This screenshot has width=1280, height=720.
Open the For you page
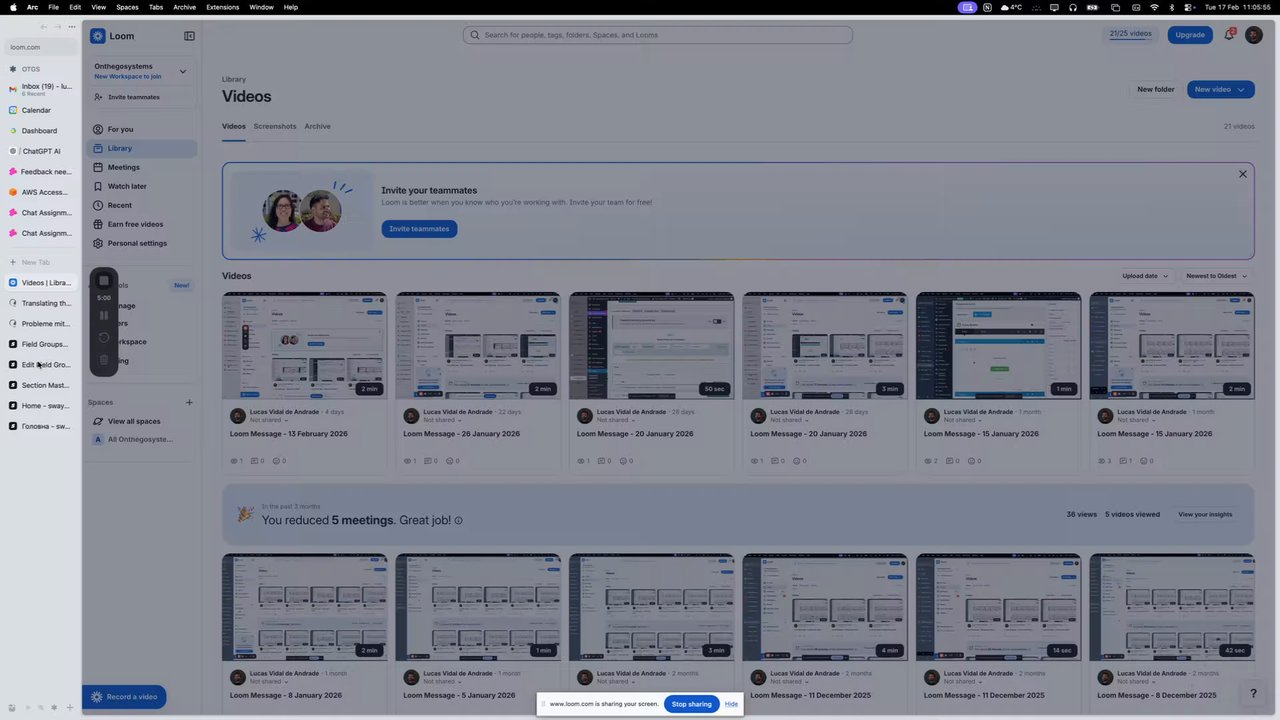pyautogui.click(x=141, y=129)
